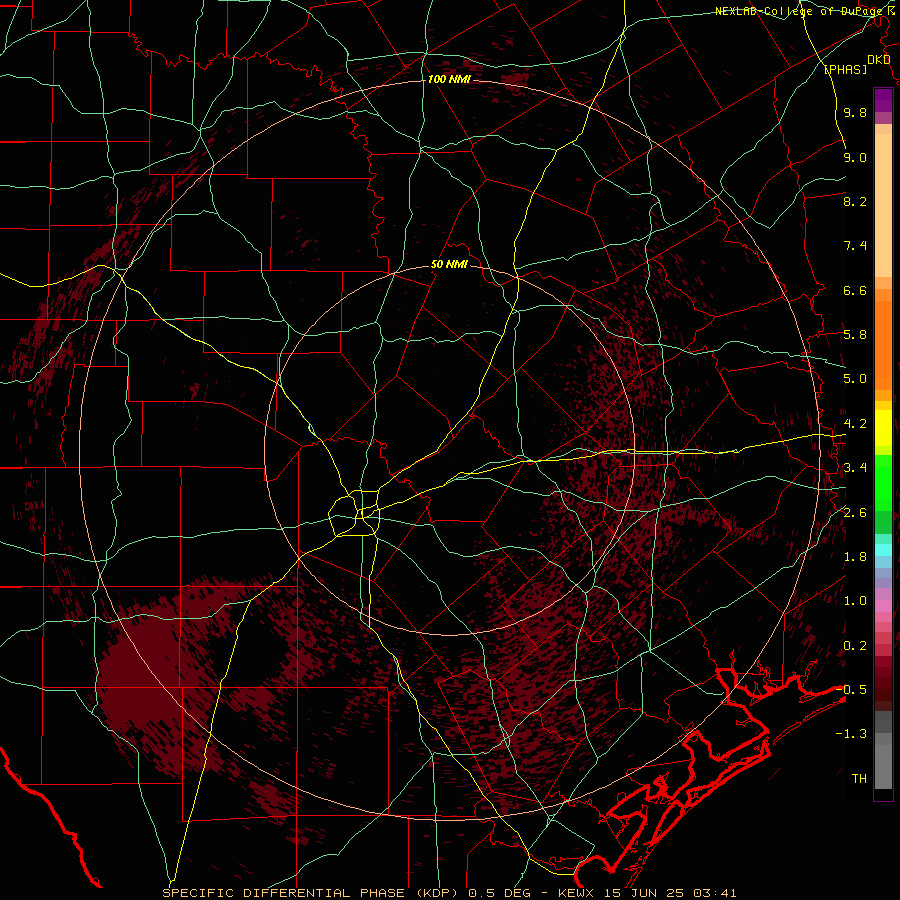Image resolution: width=900 pixels, height=900 pixels.
Task: Pick the bright green color bar segment
Action: [x=883, y=483]
